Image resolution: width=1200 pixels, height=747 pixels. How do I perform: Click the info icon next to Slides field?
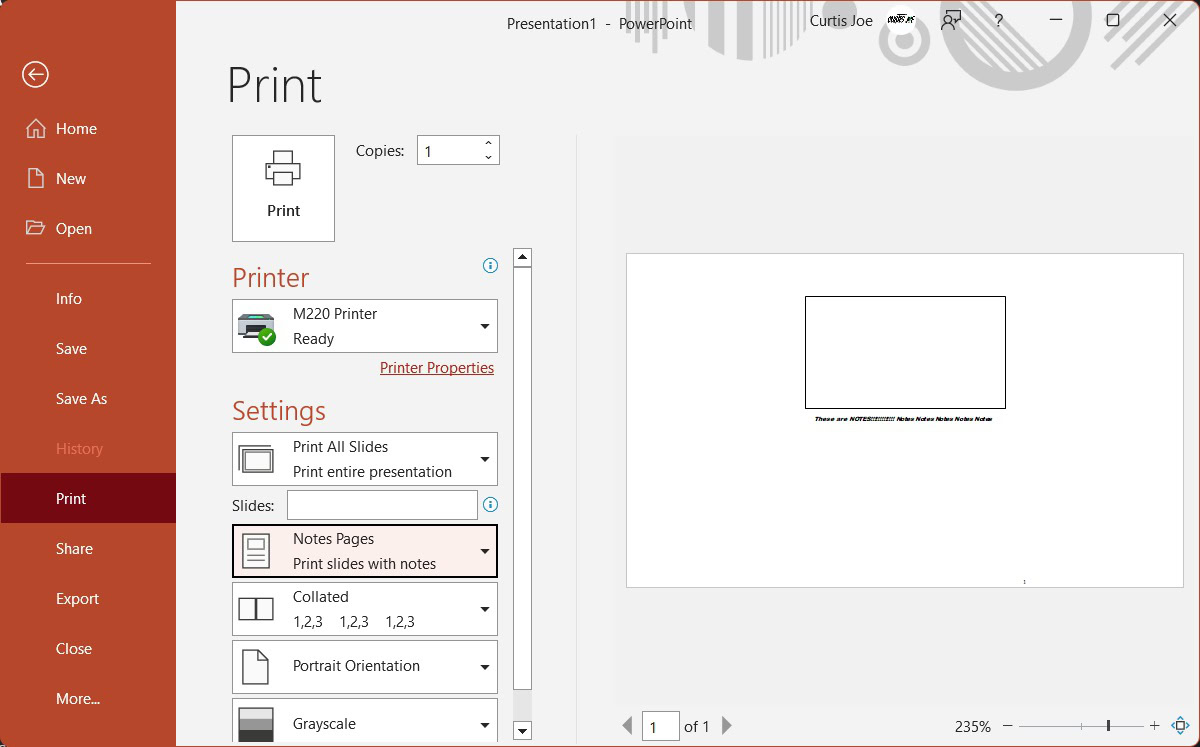(x=490, y=505)
